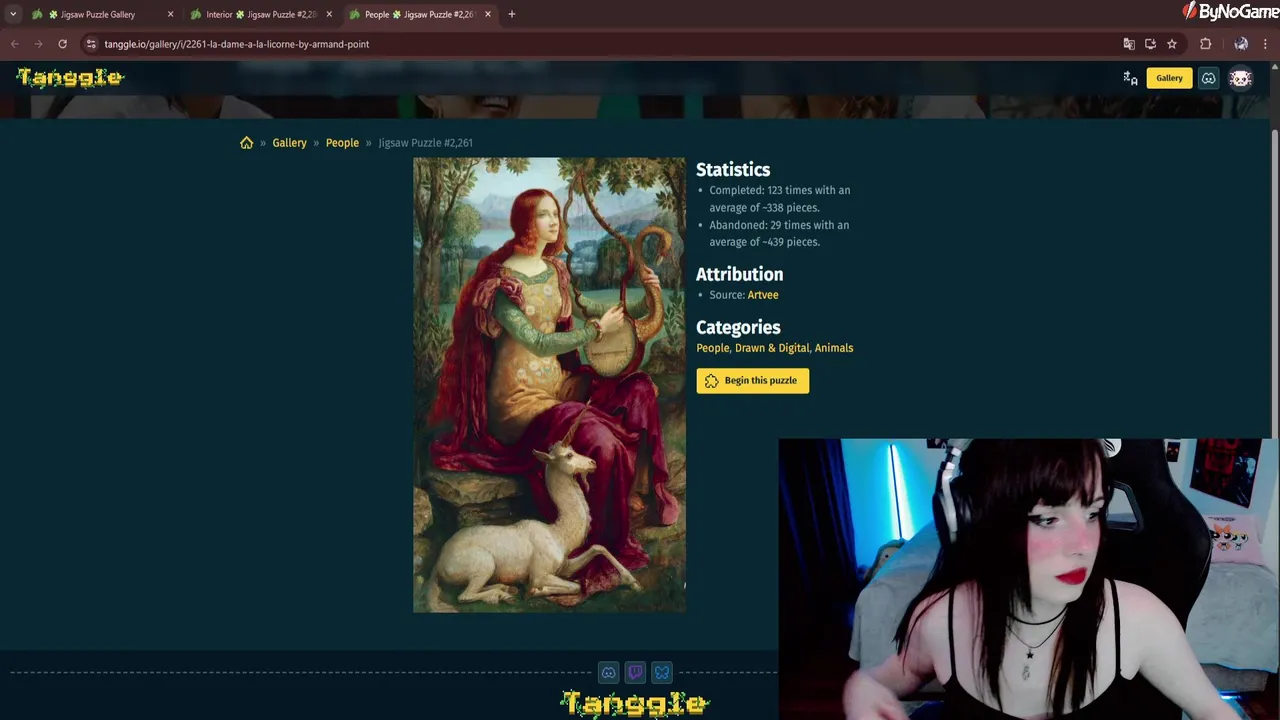This screenshot has height=720, width=1280.
Task: Open the browser three-dot menu
Action: pyautogui.click(x=1266, y=44)
